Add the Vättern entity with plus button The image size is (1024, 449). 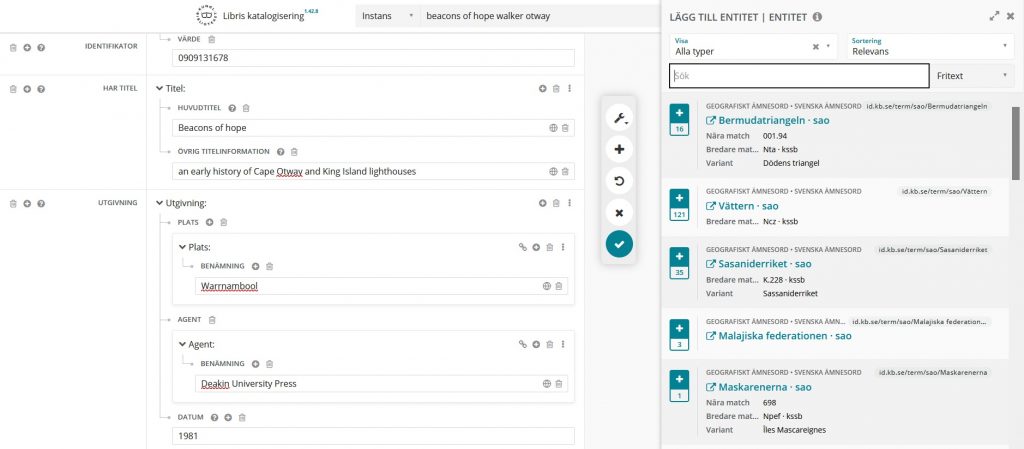679,199
